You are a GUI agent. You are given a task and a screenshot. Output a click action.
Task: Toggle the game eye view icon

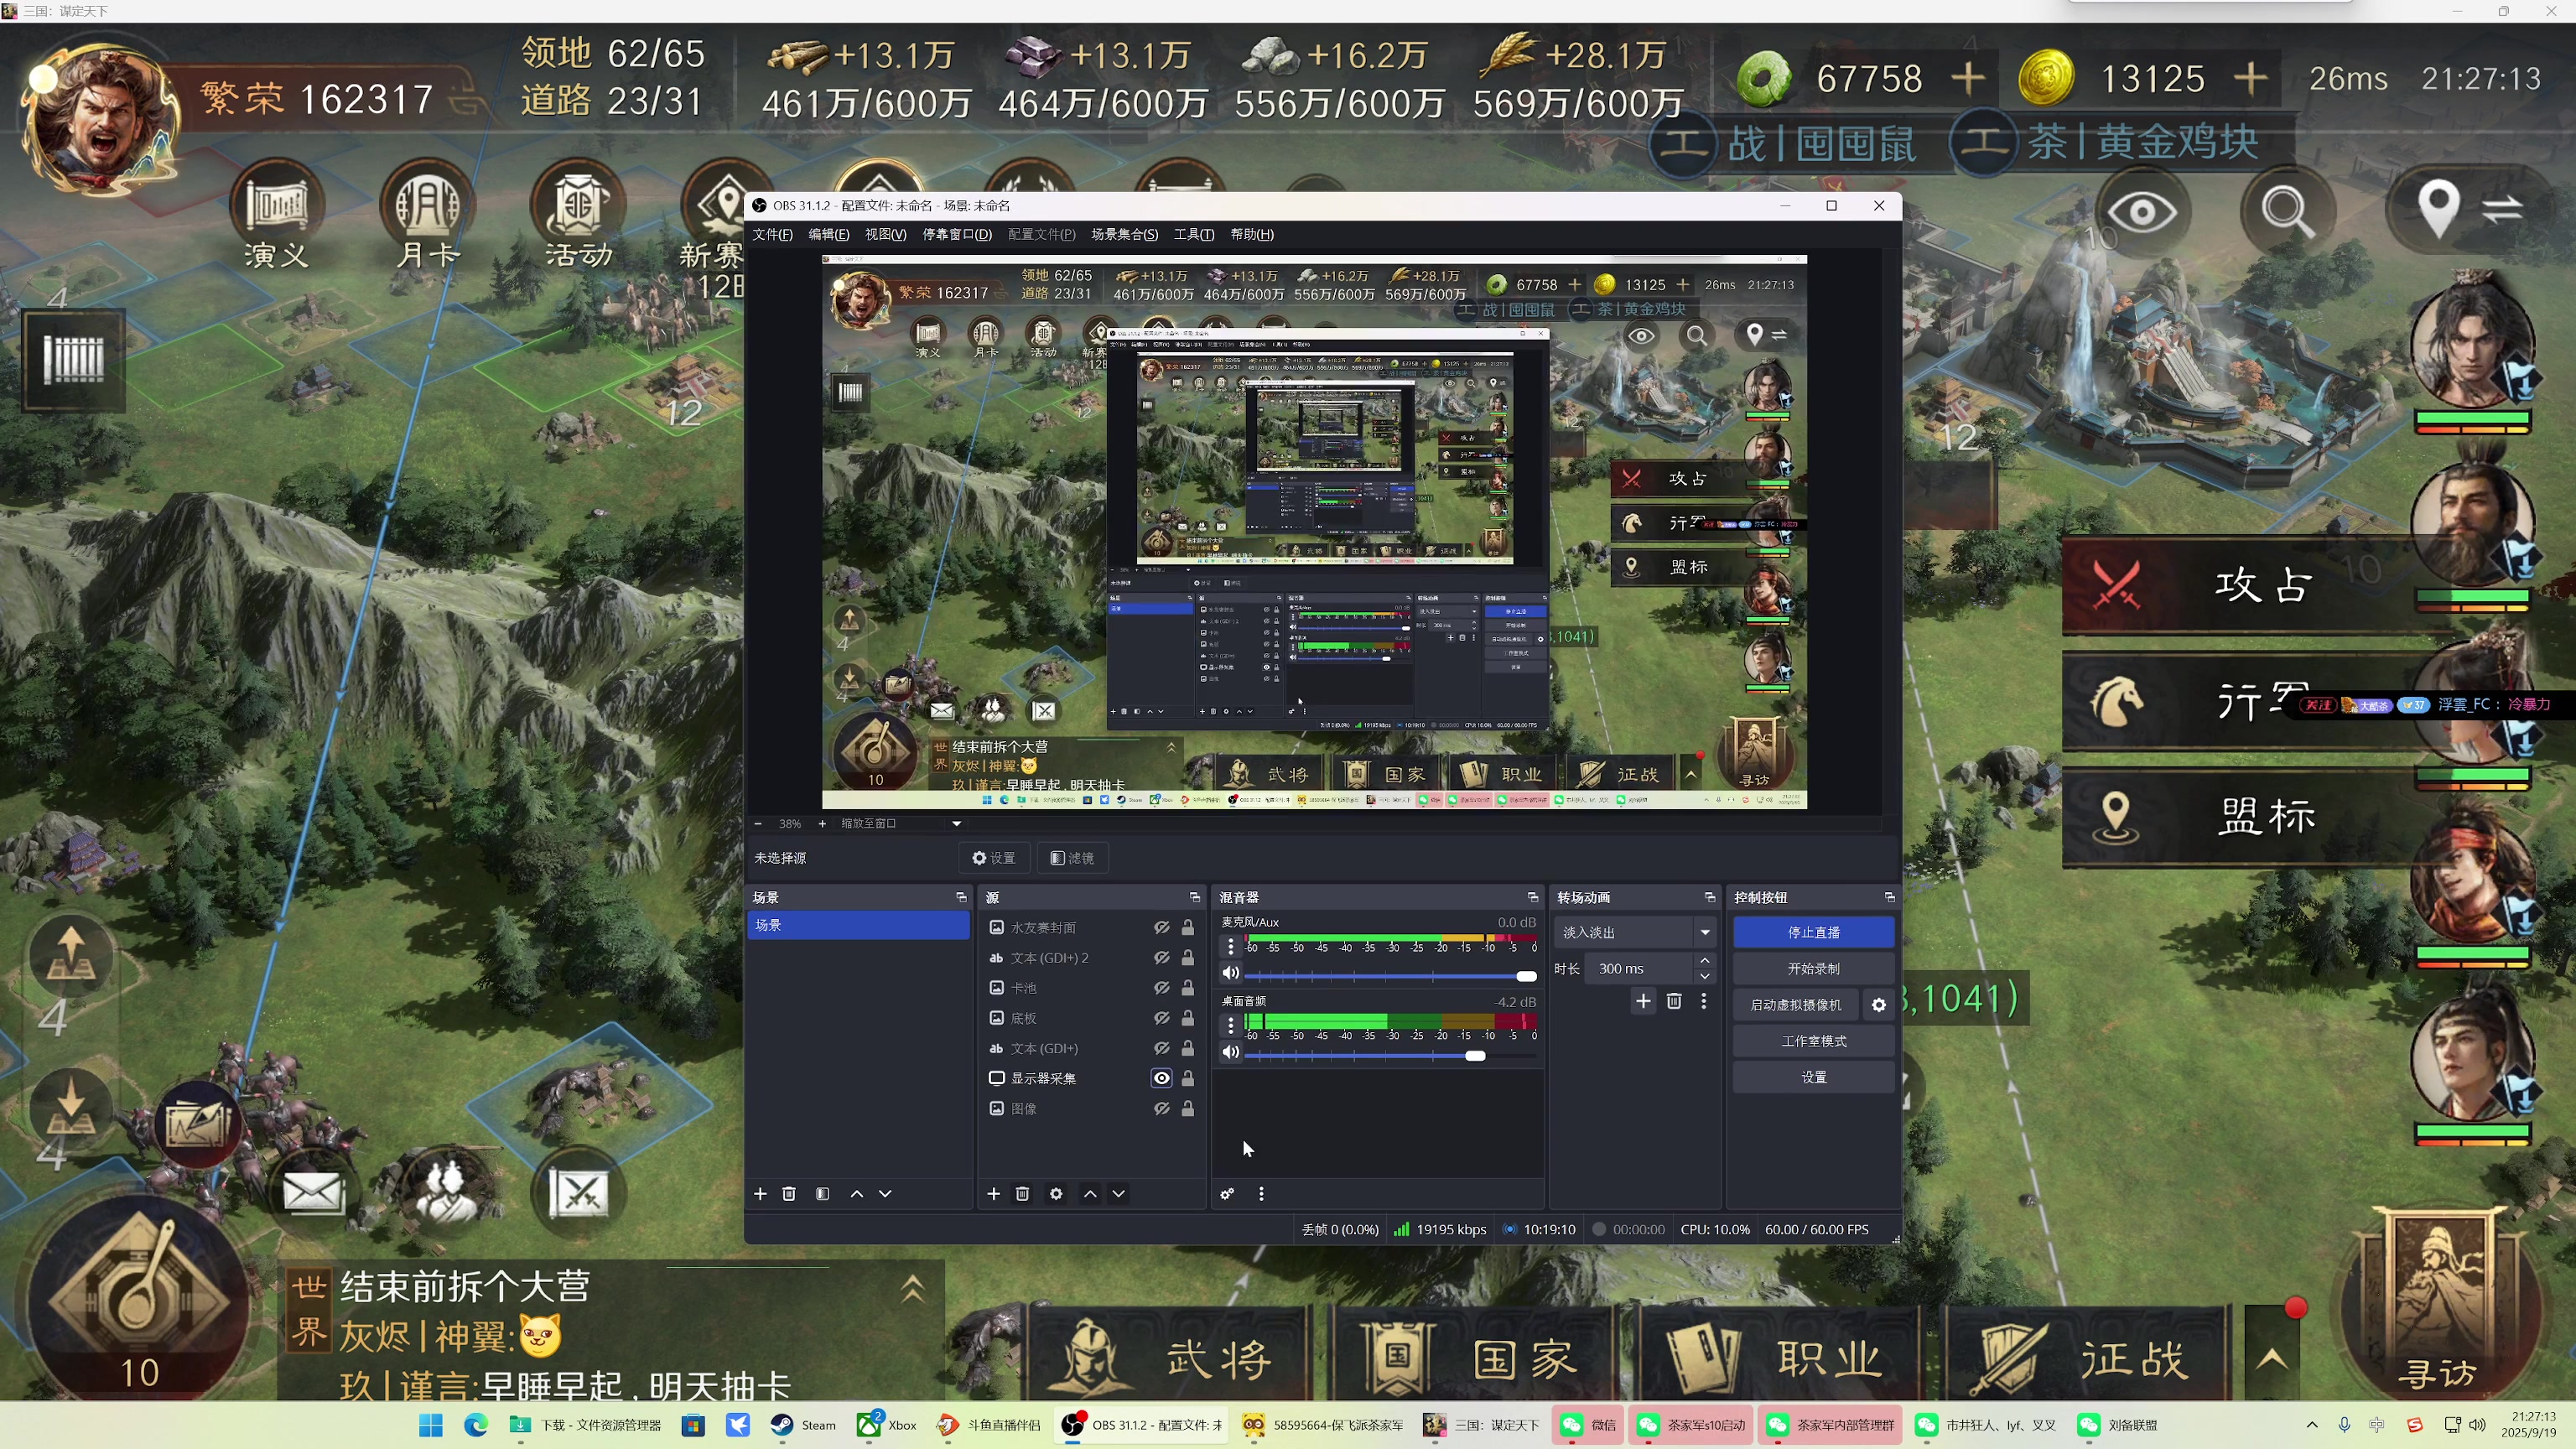click(2141, 212)
